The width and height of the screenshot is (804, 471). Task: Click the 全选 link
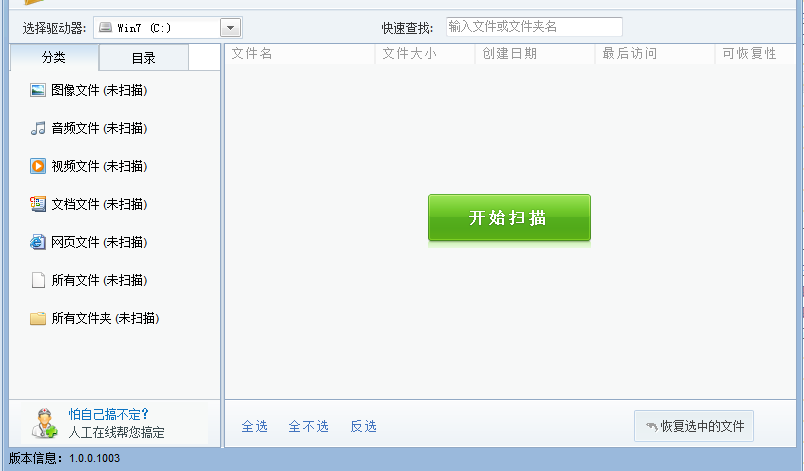click(x=254, y=426)
